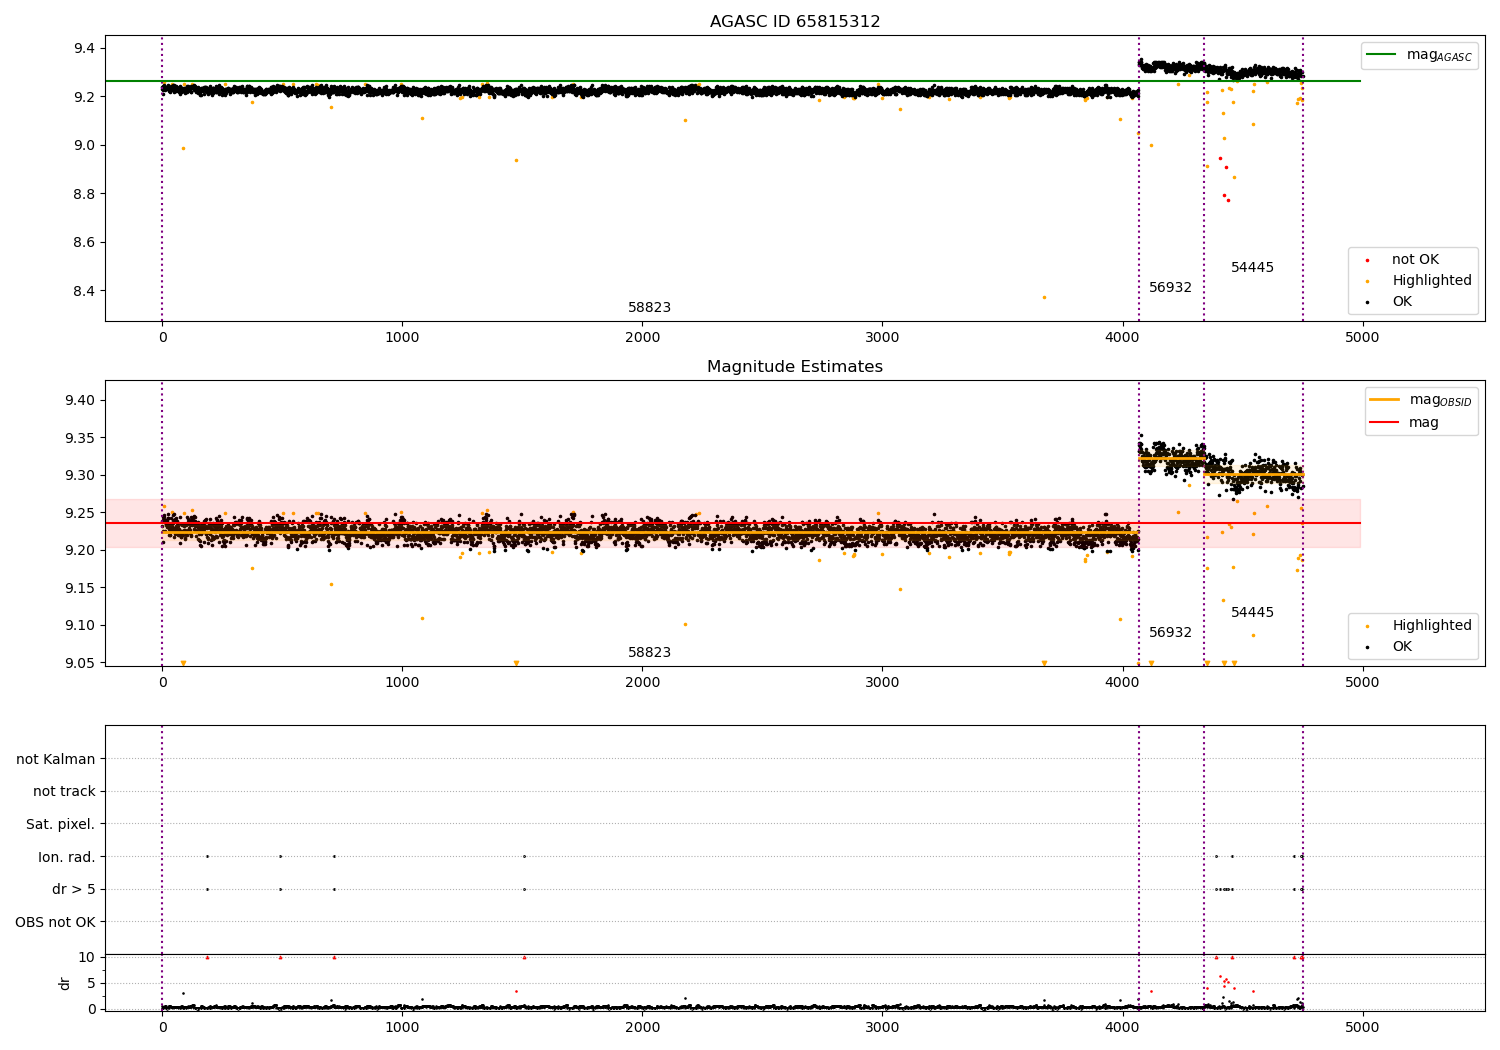The height and width of the screenshot is (1050, 1500).
Task: Click the 8.8 y-axis tick of top plot
Action: (84, 194)
